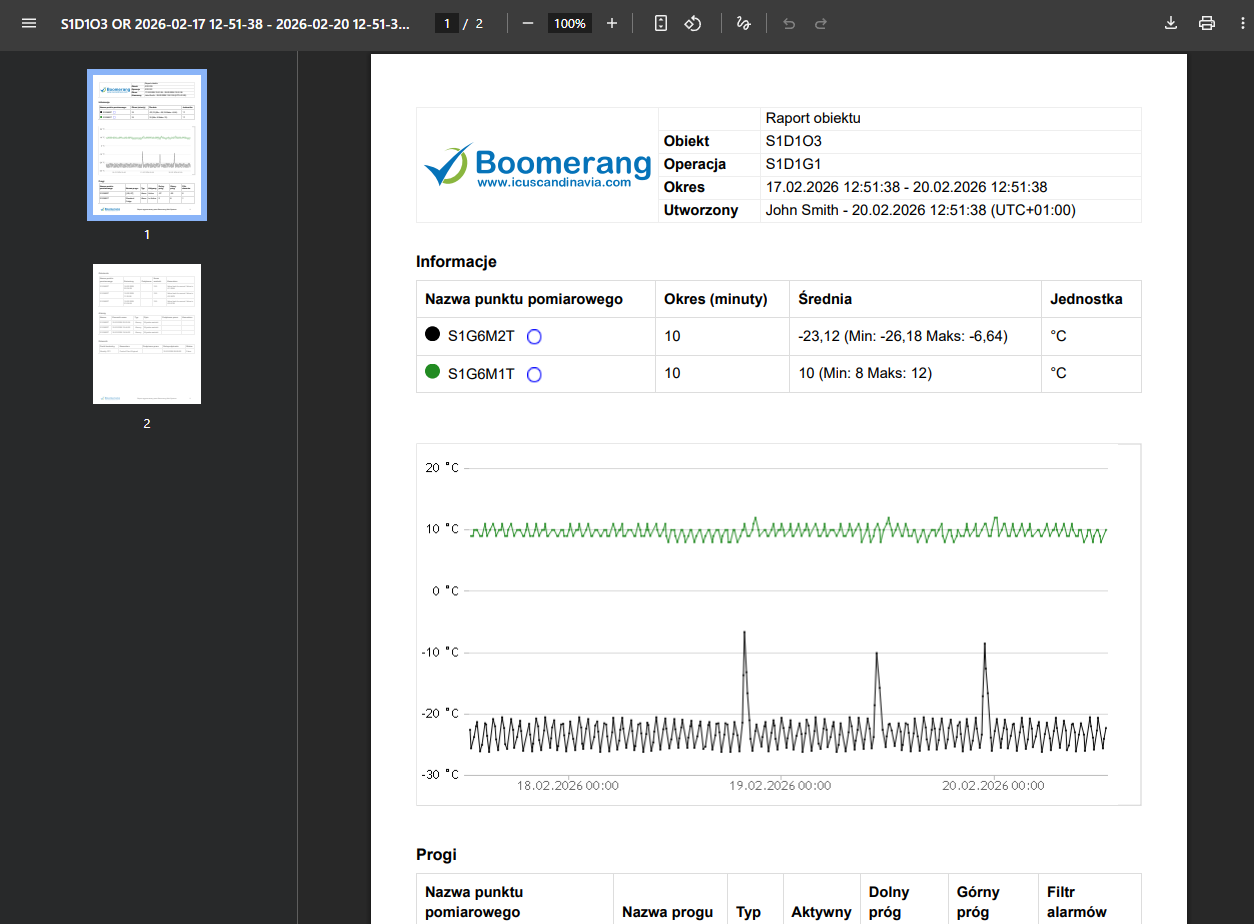Click the green S1G6M1T color dot
The height and width of the screenshot is (924, 1254).
coord(433,372)
